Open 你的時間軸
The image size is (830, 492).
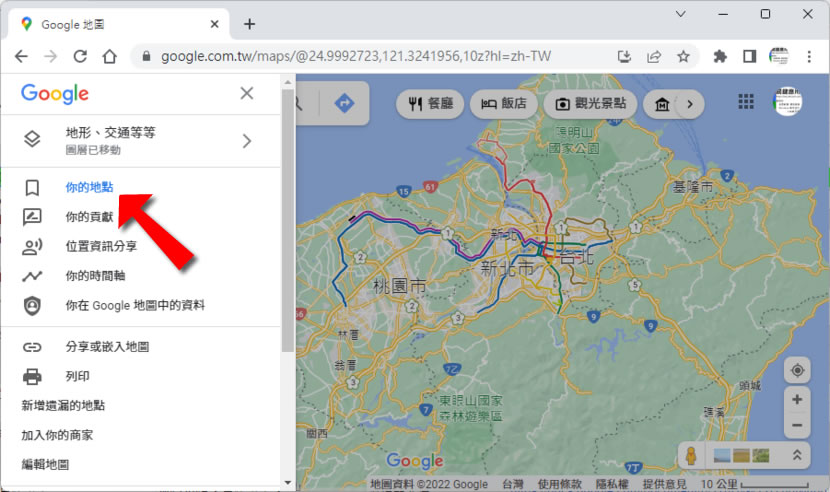point(95,276)
